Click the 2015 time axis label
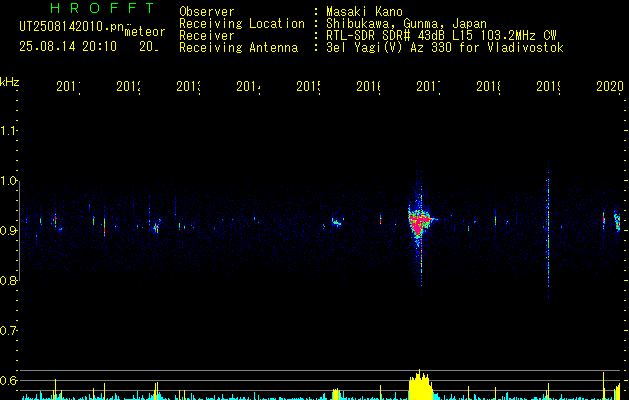Screen dimensions: 629x400 click(308, 86)
